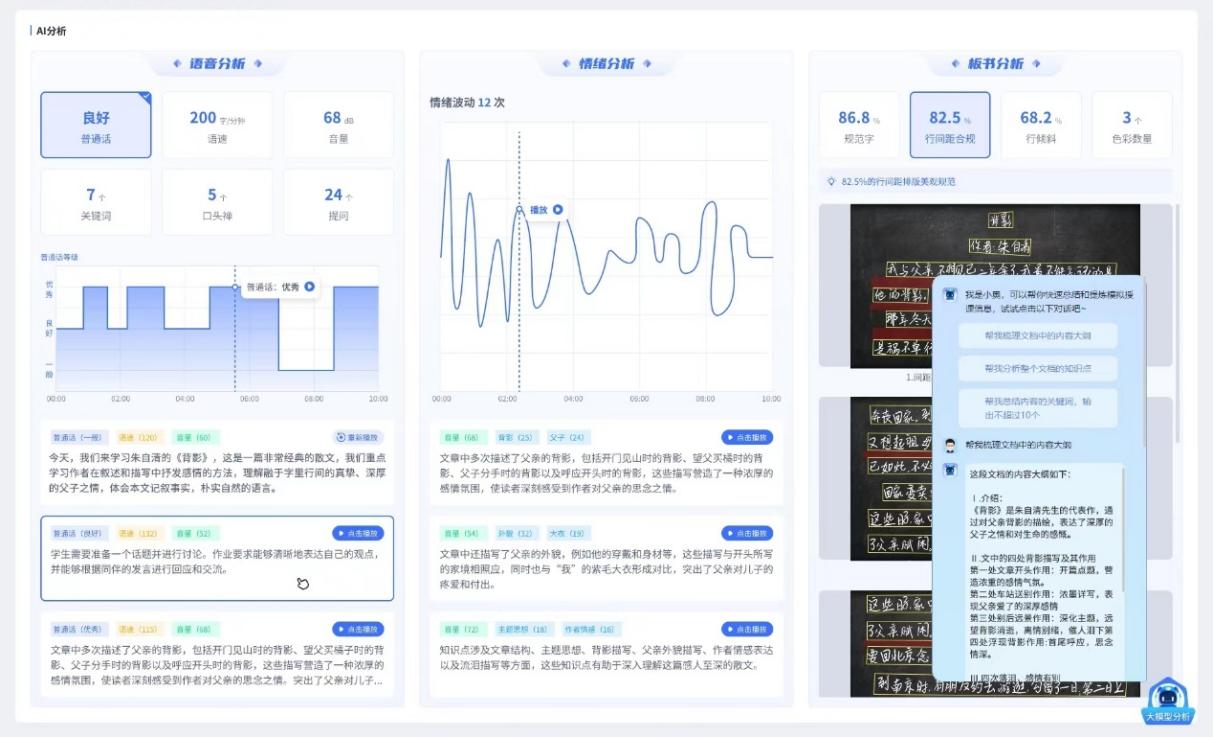Select the 色彩数量 card
This screenshot has width=1213, height=737.
[x=1132, y=125]
